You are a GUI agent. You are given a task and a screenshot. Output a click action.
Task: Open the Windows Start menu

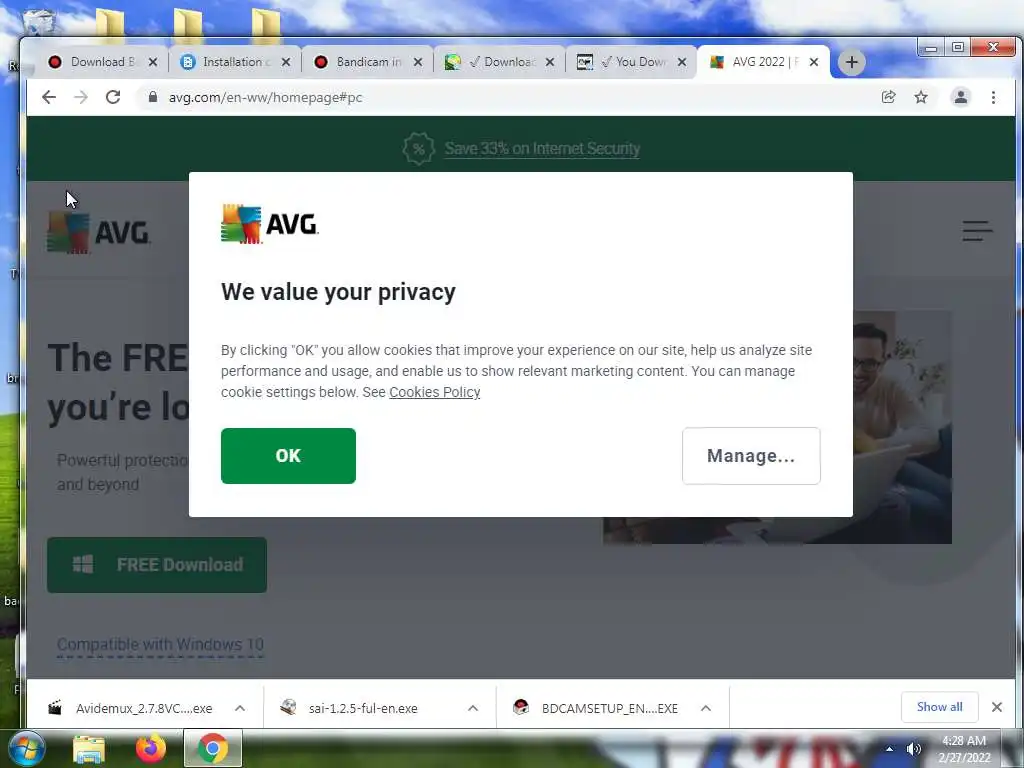tap(27, 748)
